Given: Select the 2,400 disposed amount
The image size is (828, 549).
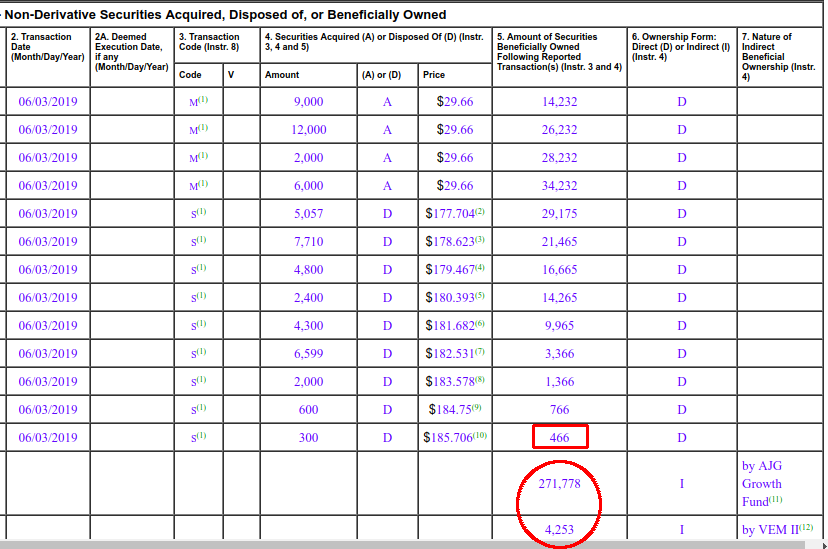Looking at the screenshot, I should [x=308, y=298].
